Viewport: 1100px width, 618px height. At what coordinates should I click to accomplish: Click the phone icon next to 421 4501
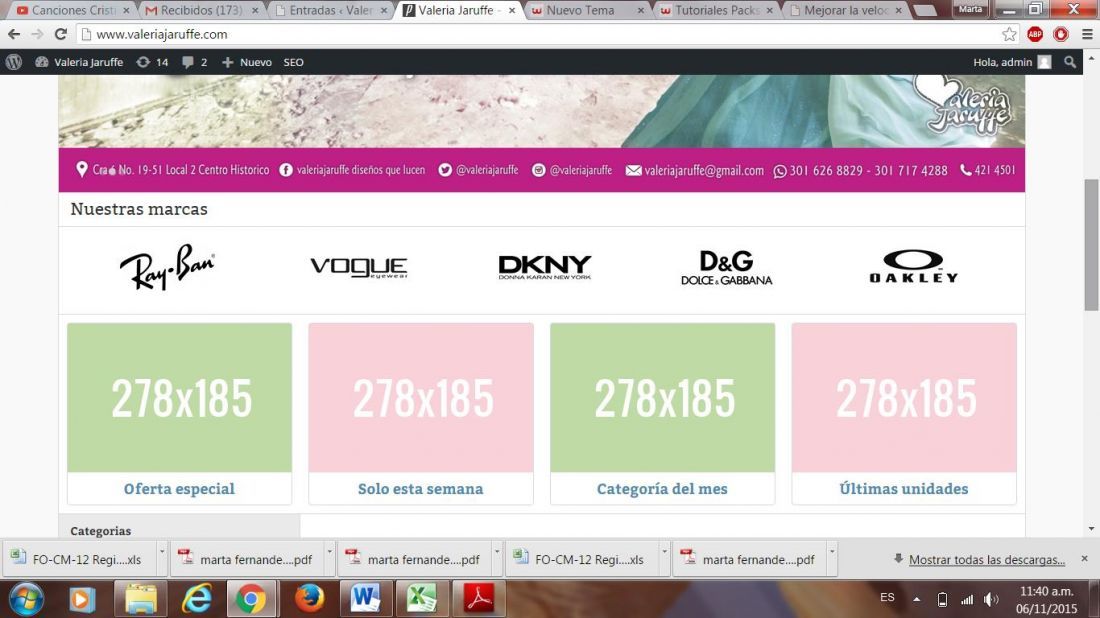pyautogui.click(x=966, y=170)
